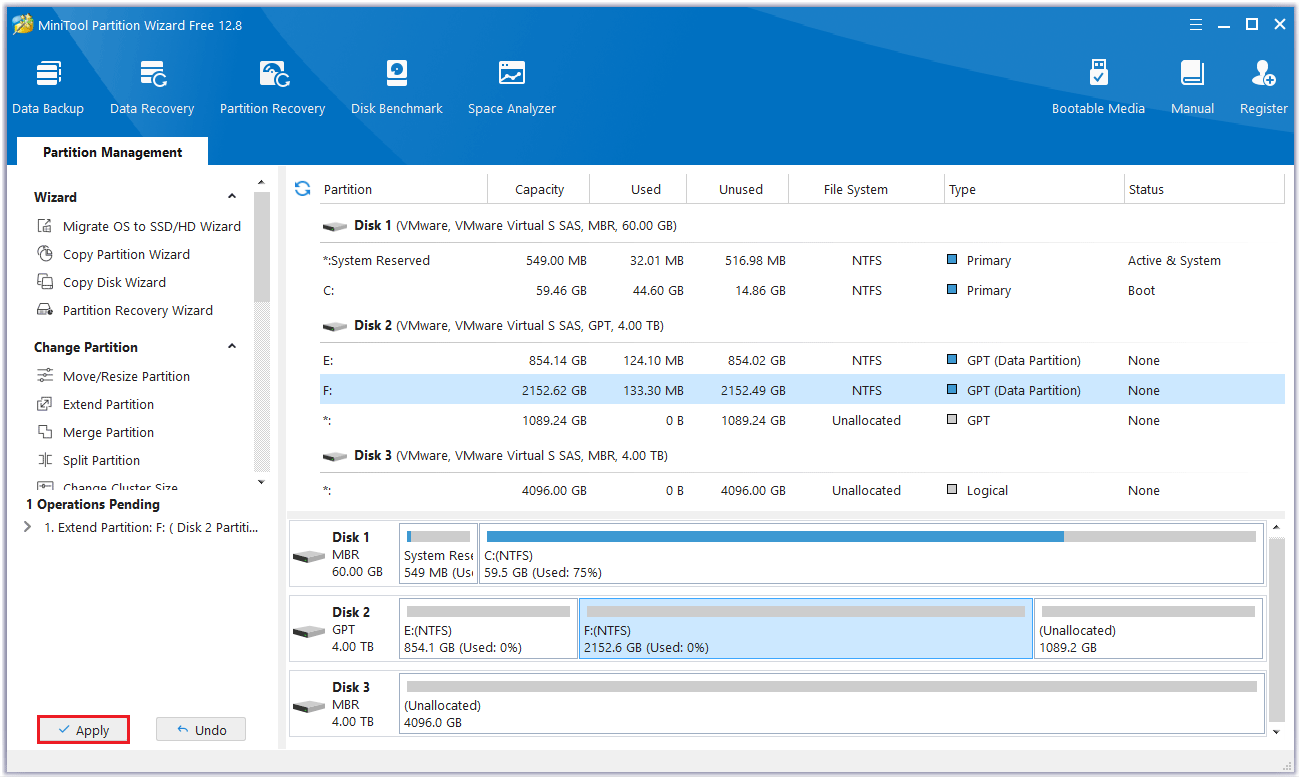Sort by the Unused column header

coord(740,189)
